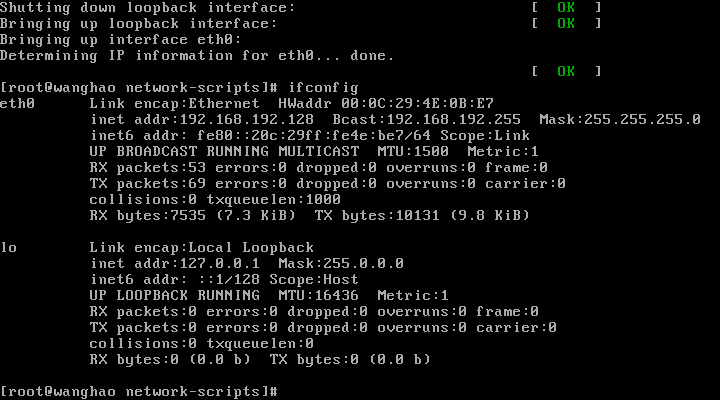Click the loopback address 127.0.0.1
This screenshot has height=400, width=720.
click(x=219, y=264)
